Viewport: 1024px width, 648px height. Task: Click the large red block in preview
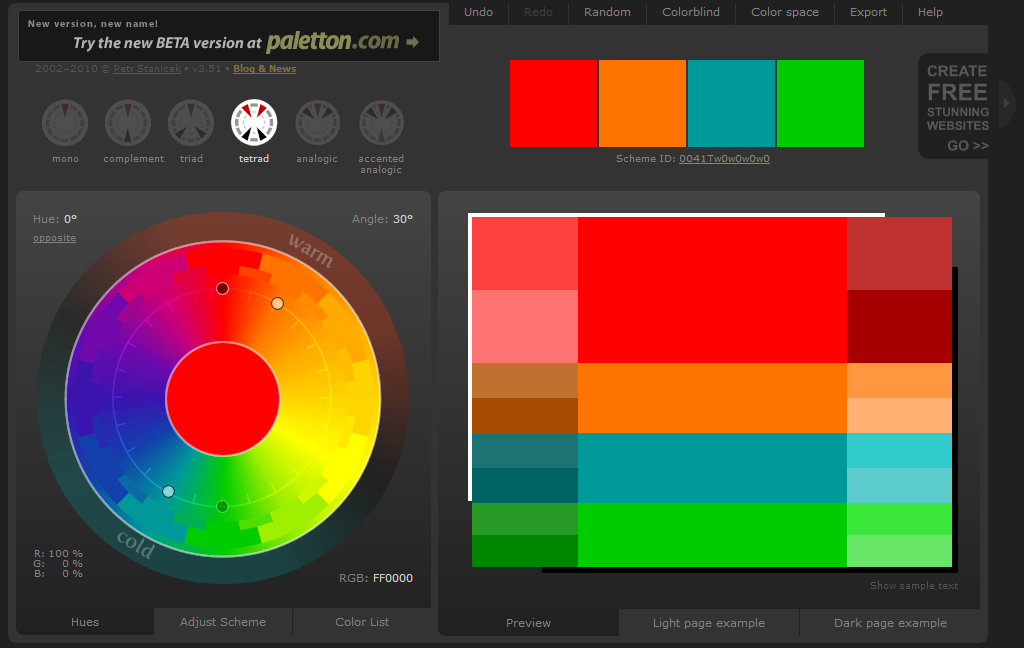click(x=712, y=290)
